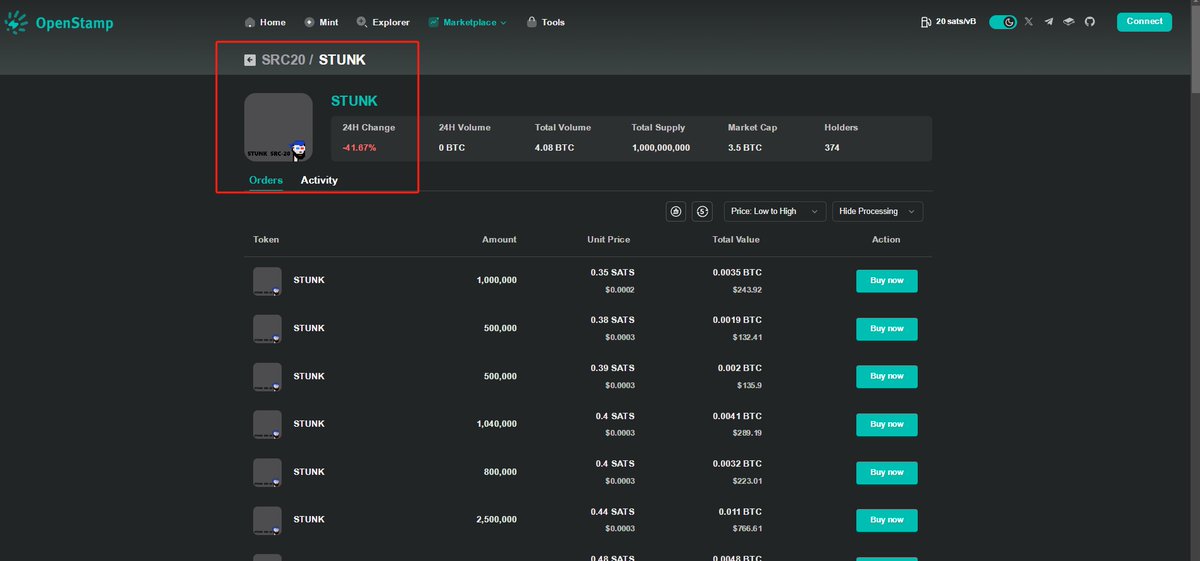1200x561 pixels.
Task: Click the Amount column header
Action: [499, 240]
